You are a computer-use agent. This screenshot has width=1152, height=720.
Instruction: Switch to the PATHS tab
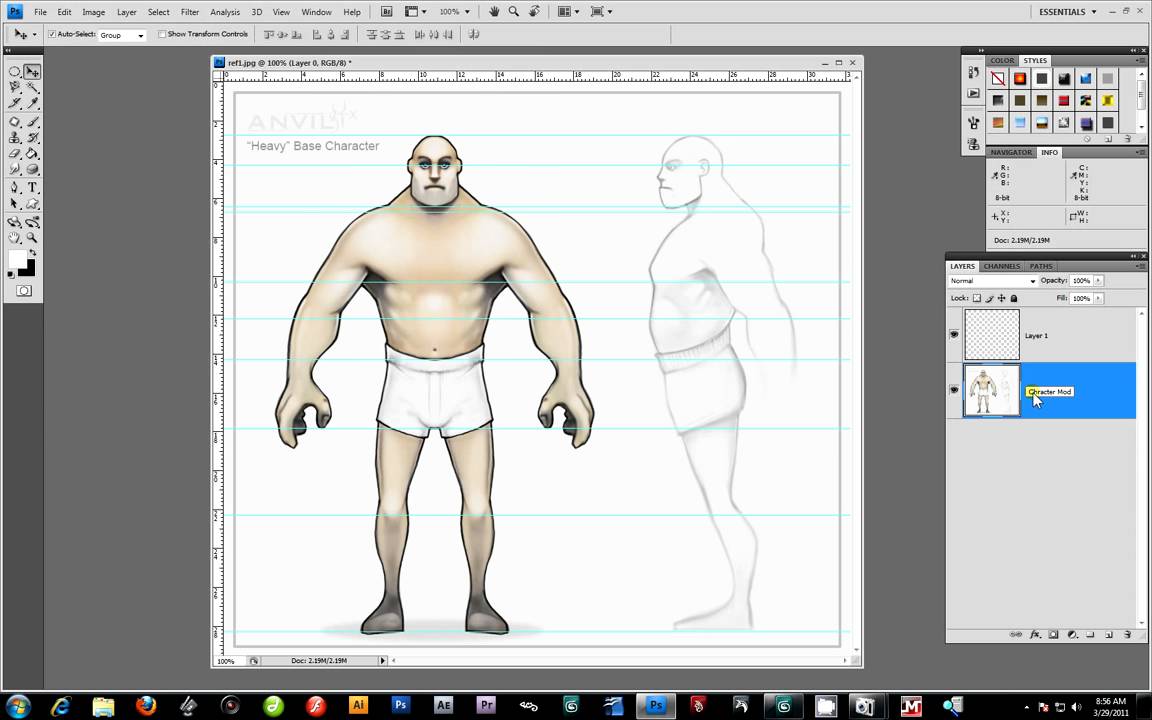tap(1041, 266)
